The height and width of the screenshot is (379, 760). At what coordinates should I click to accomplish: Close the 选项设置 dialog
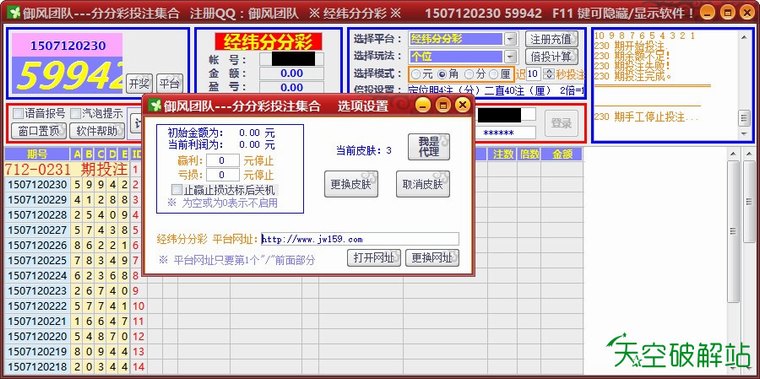[462, 105]
